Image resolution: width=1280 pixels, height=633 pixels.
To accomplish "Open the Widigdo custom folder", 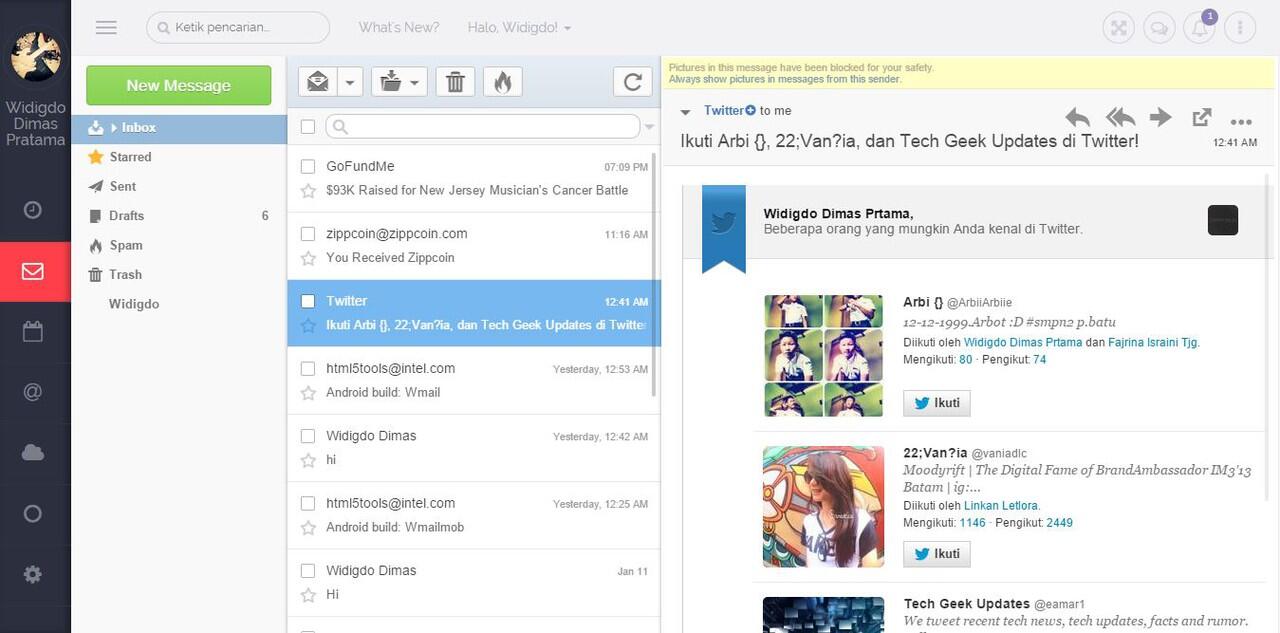I will pos(134,304).
